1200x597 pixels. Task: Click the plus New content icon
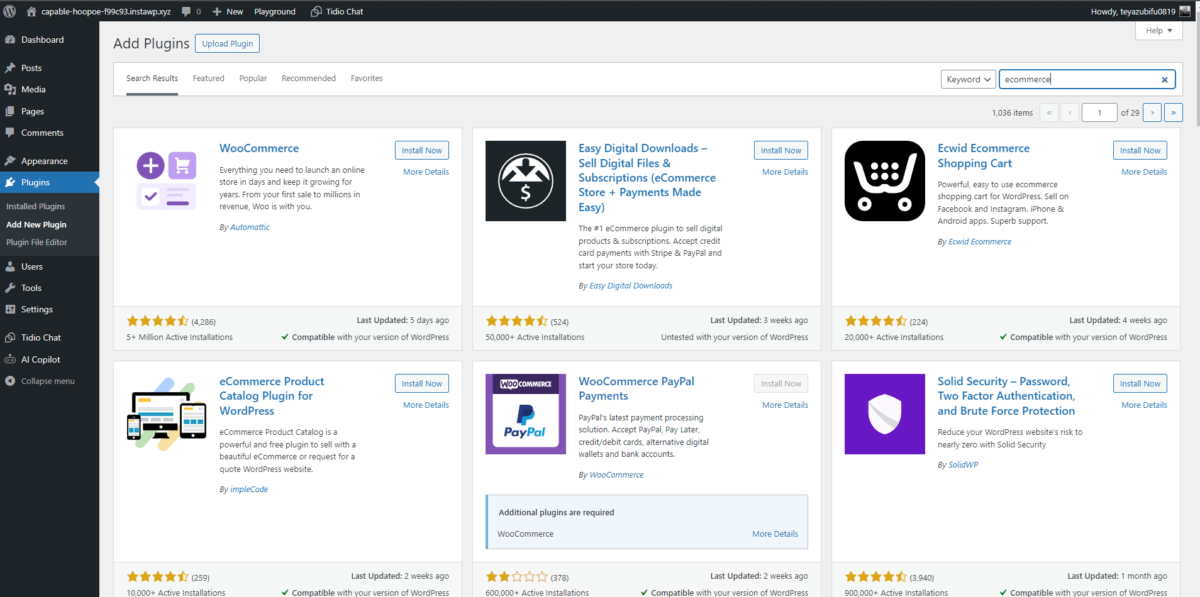click(217, 11)
